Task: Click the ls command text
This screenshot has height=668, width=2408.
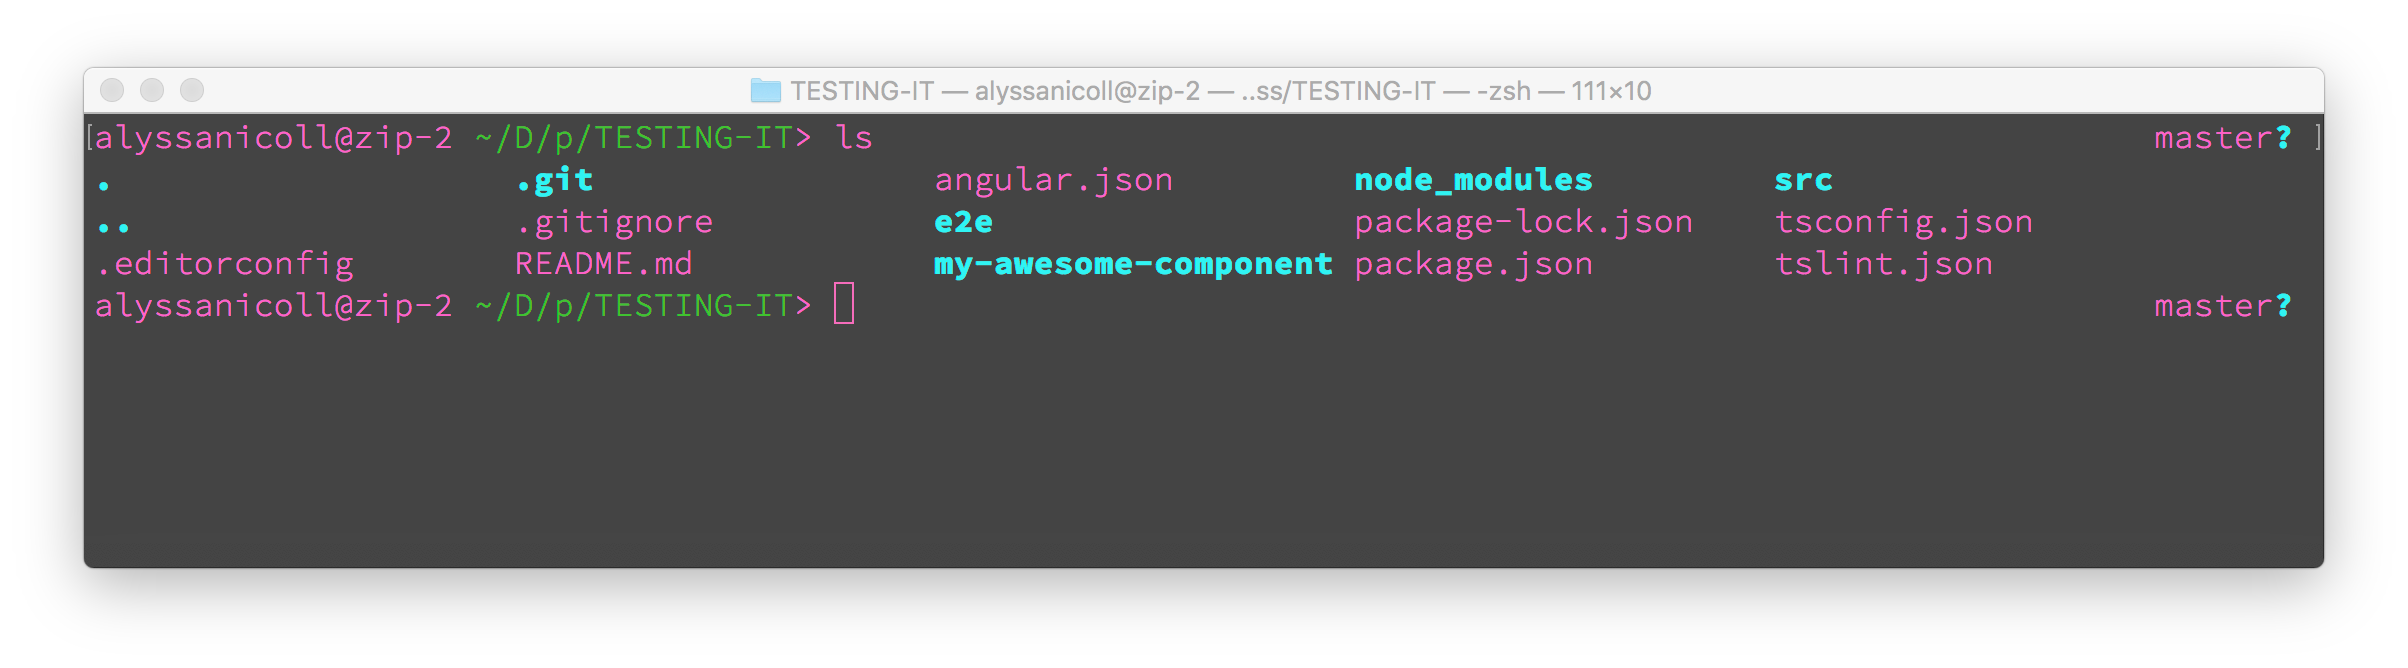Action: (853, 138)
